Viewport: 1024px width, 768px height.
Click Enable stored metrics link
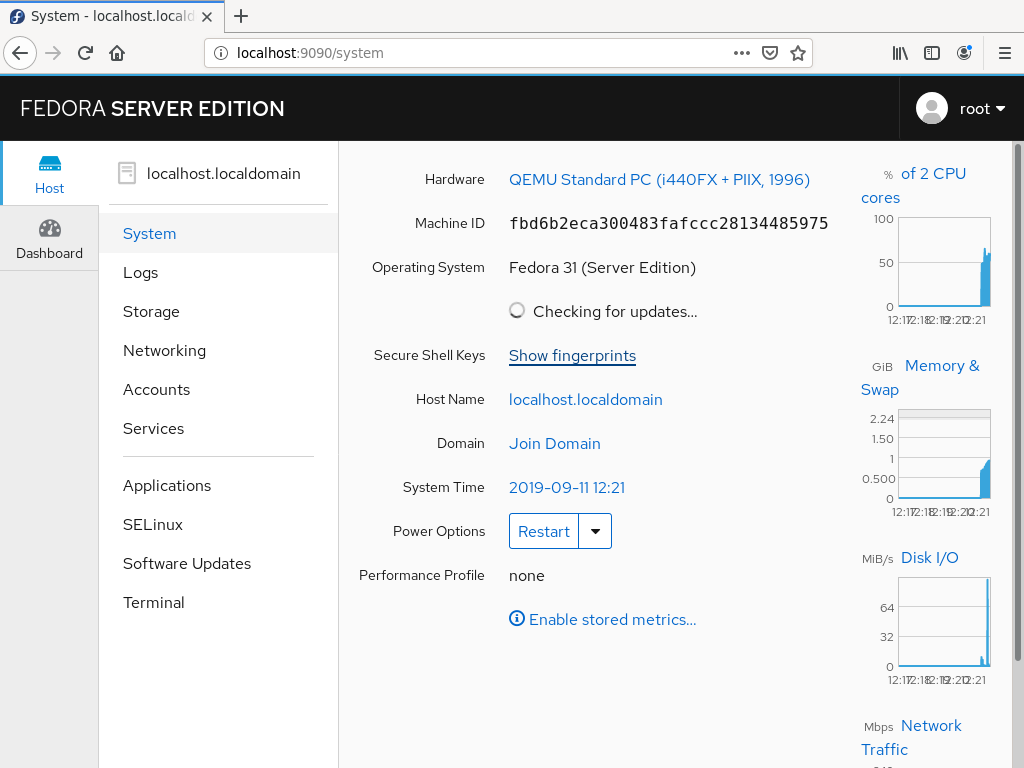(x=612, y=619)
